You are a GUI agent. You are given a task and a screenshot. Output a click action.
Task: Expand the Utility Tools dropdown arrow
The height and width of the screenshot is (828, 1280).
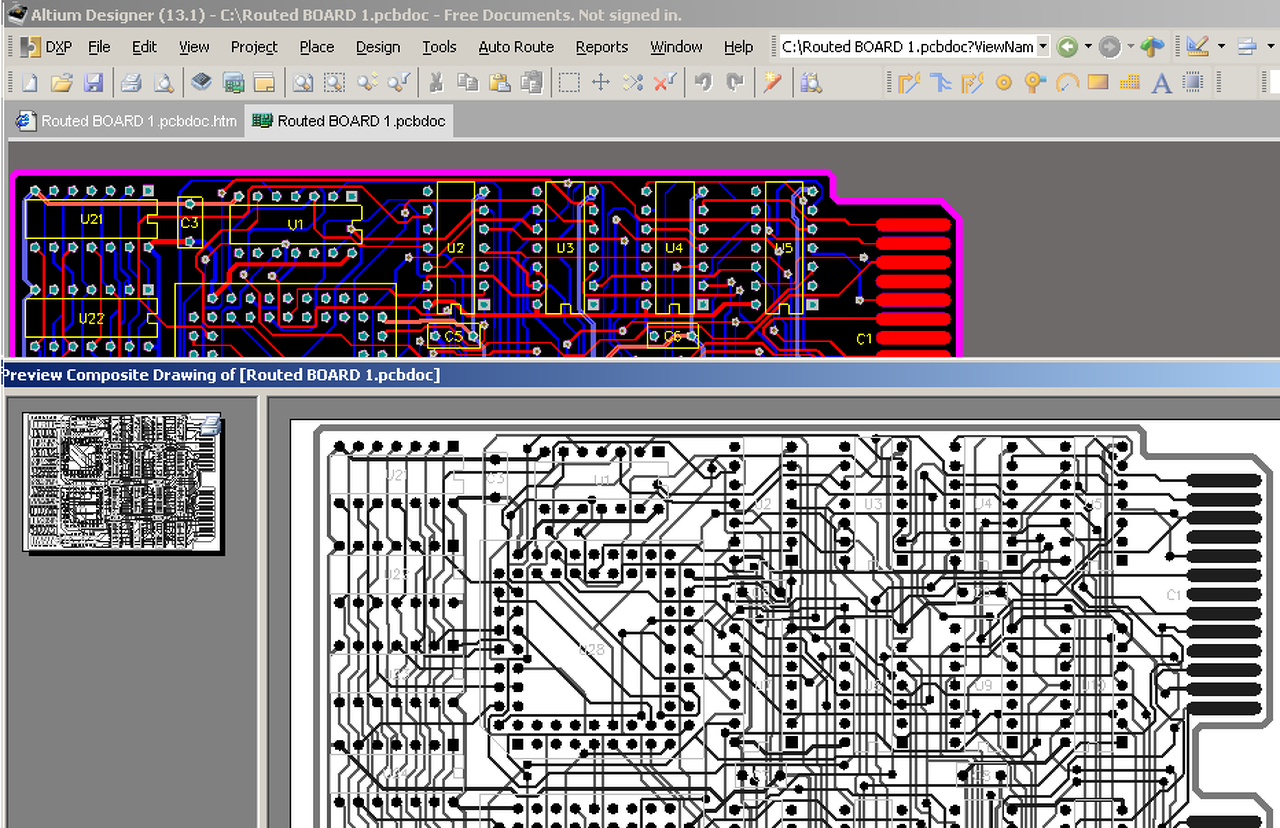(1221, 46)
